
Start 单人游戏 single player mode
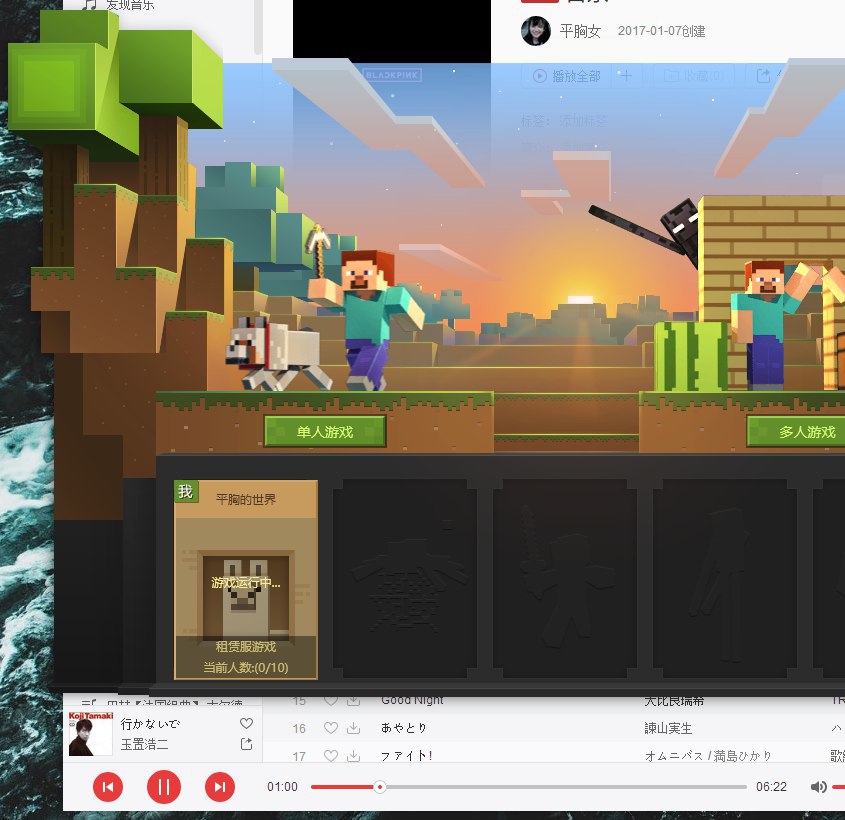tap(325, 432)
